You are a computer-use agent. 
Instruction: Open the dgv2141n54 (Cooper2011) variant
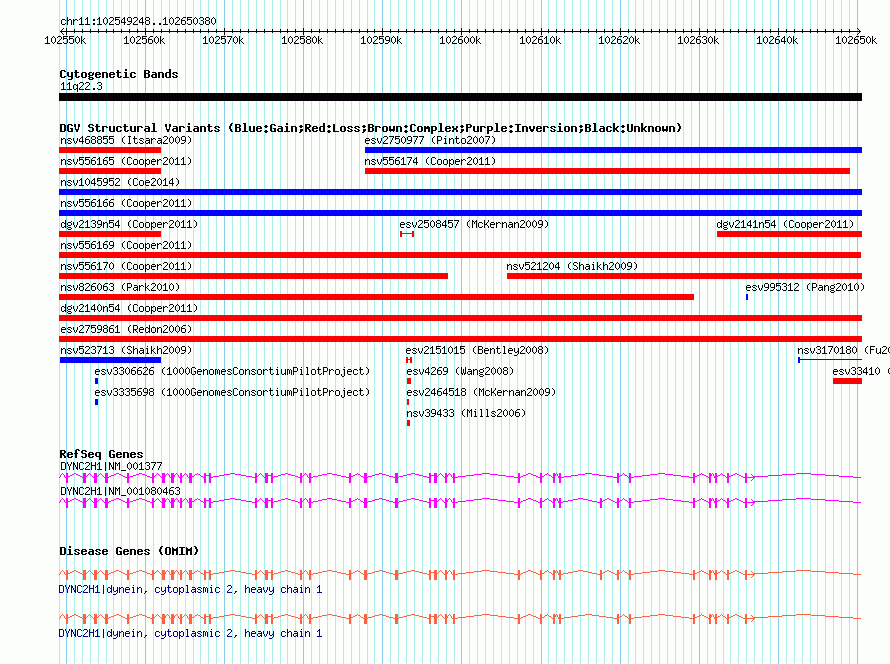[785, 224]
